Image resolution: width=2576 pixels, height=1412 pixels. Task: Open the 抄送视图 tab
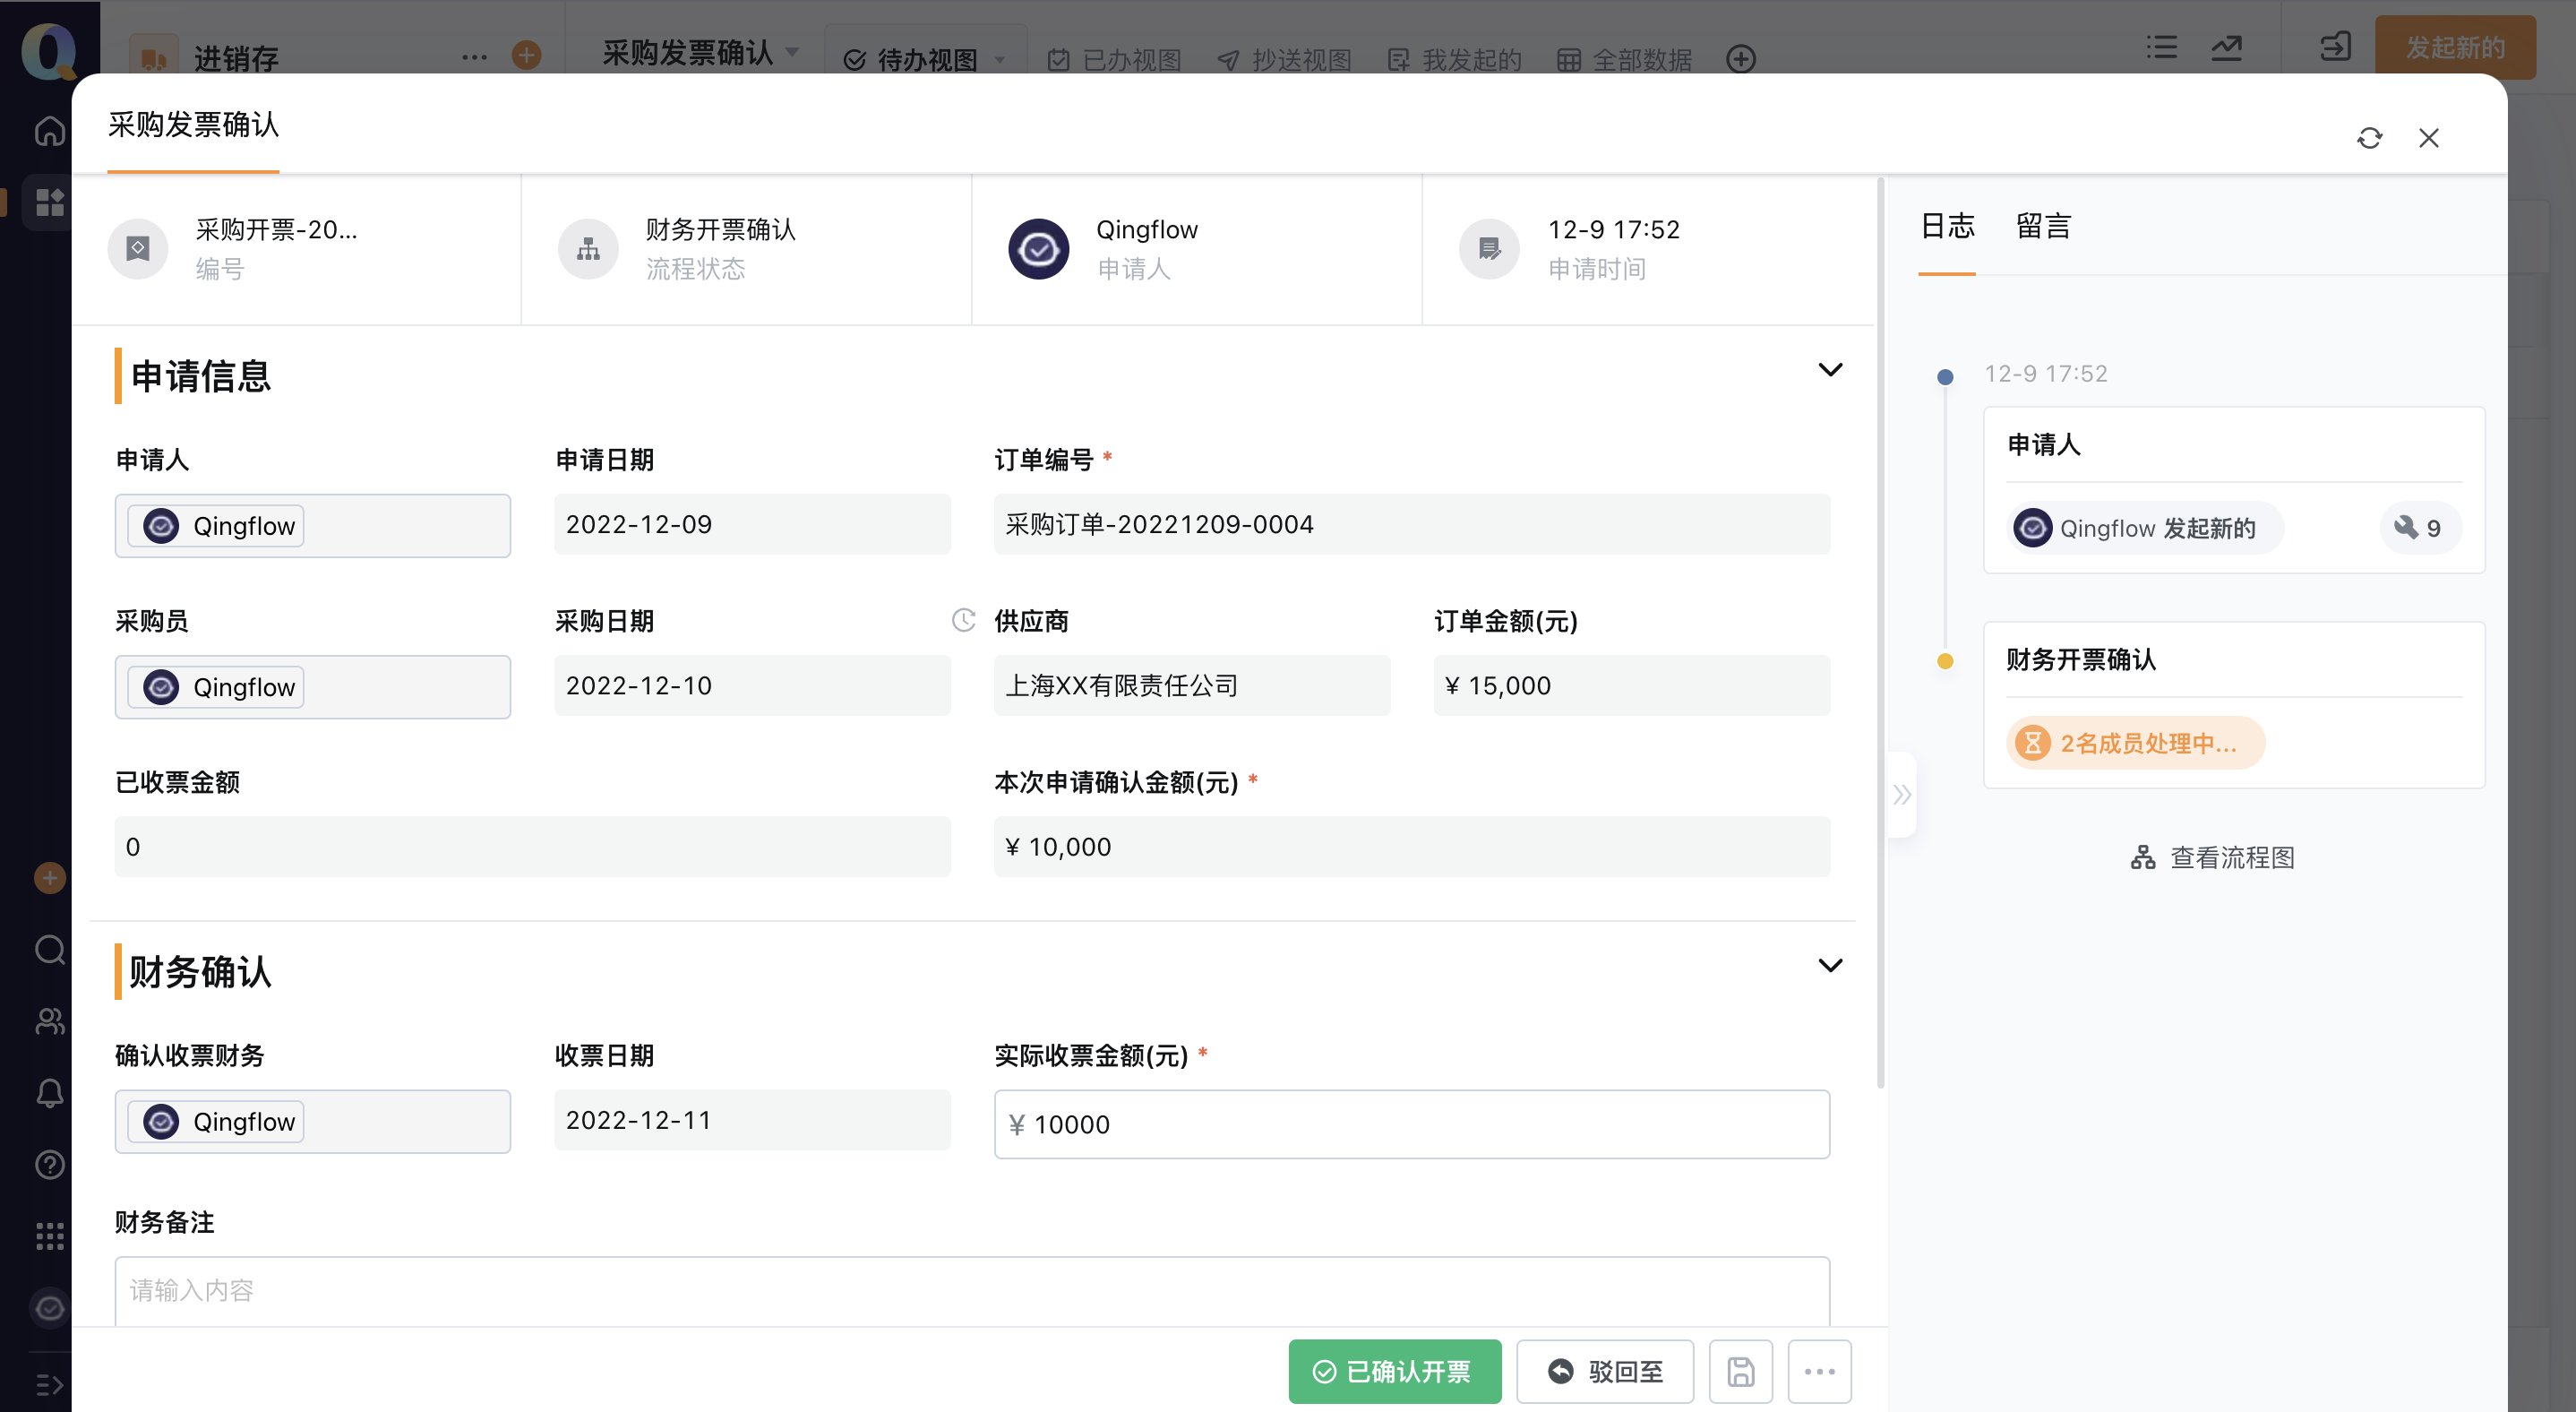(x=1284, y=60)
